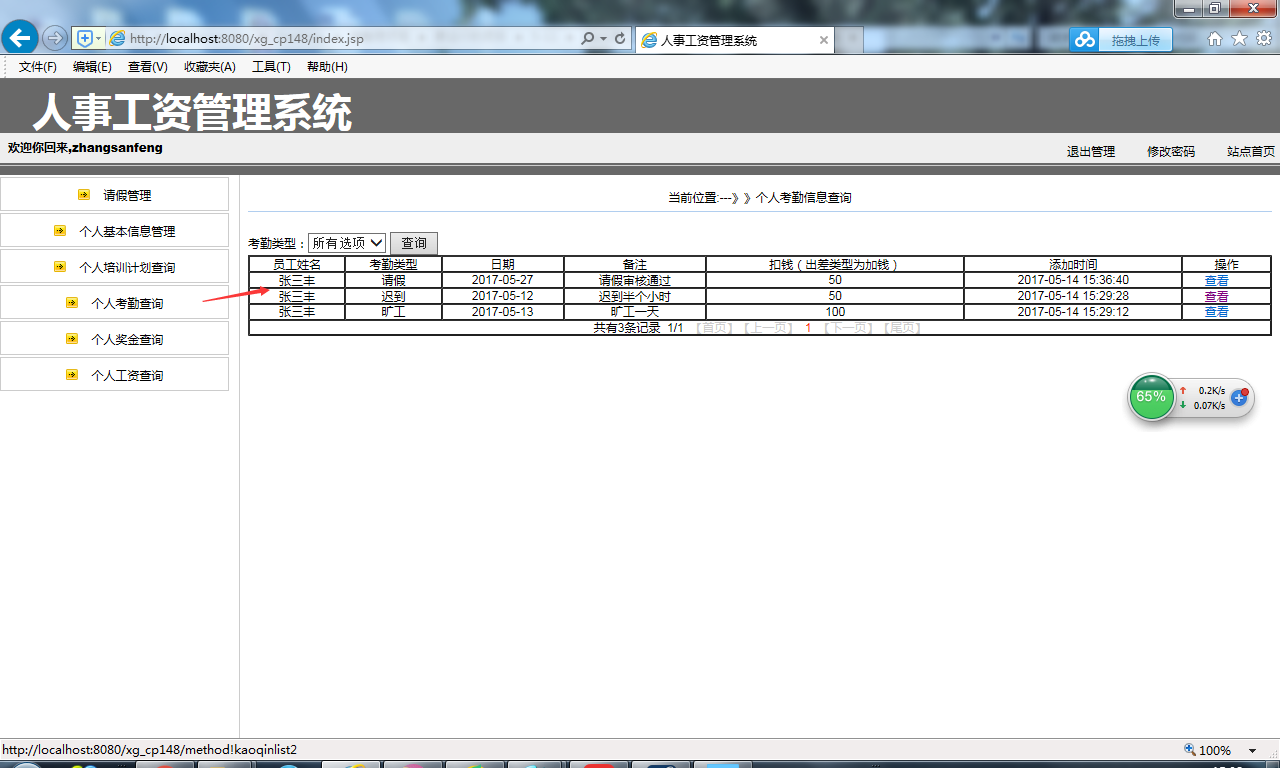Click 查看 link for the 请假 row
1280x768 pixels.
[1216, 281]
